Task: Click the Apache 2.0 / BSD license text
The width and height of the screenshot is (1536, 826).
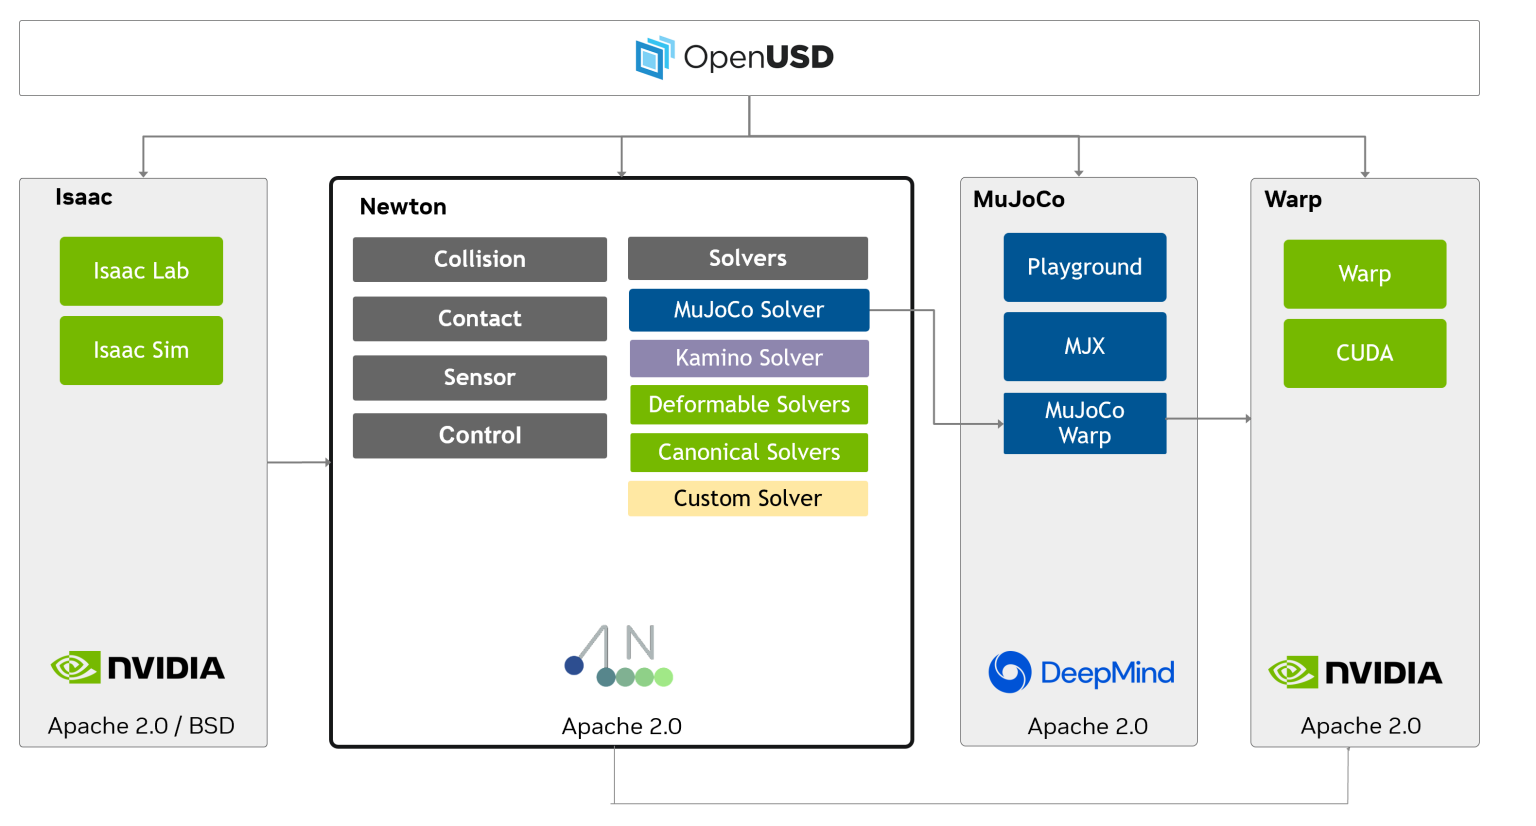Action: click(x=141, y=726)
